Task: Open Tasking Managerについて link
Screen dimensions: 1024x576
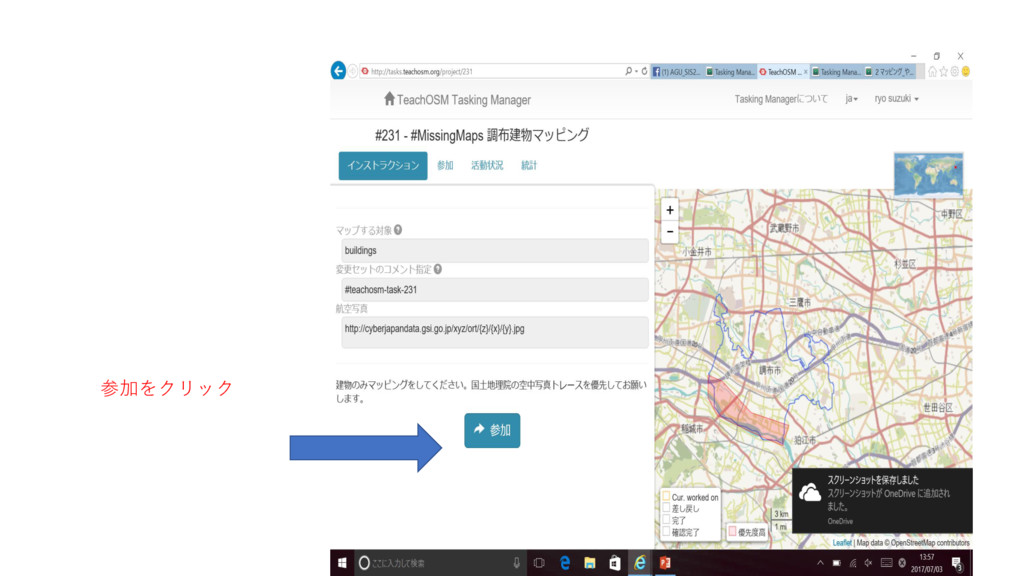Action: point(781,99)
